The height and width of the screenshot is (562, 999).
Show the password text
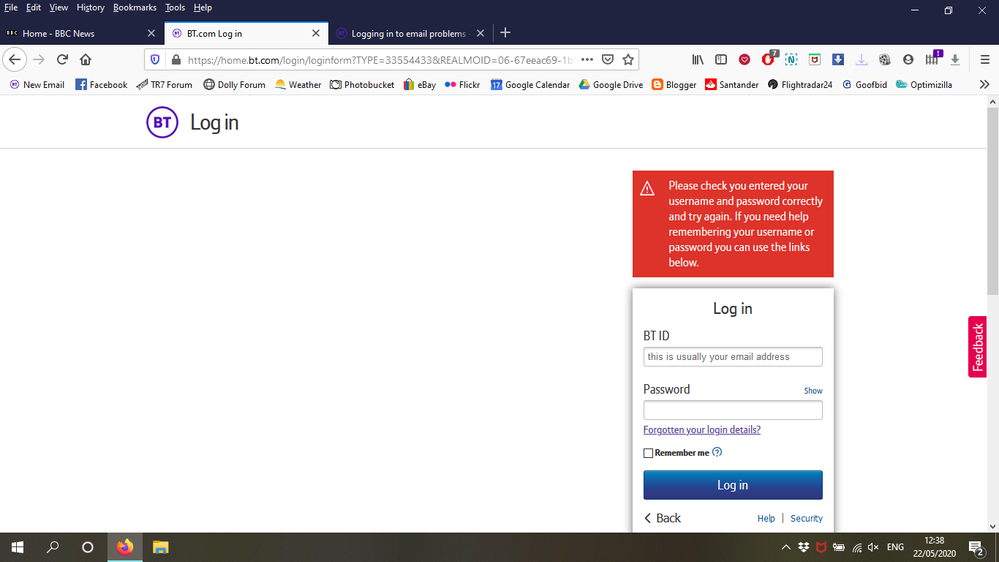tap(813, 391)
